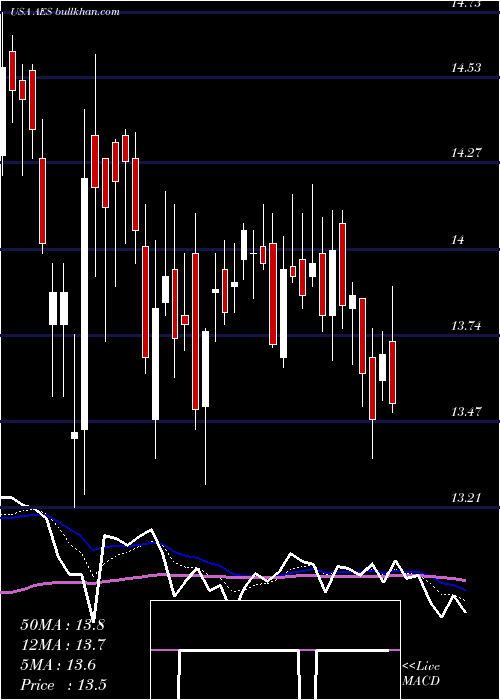Click the 'Price : 13.5' readout
This screenshot has height=700, width=500.
tap(63, 685)
